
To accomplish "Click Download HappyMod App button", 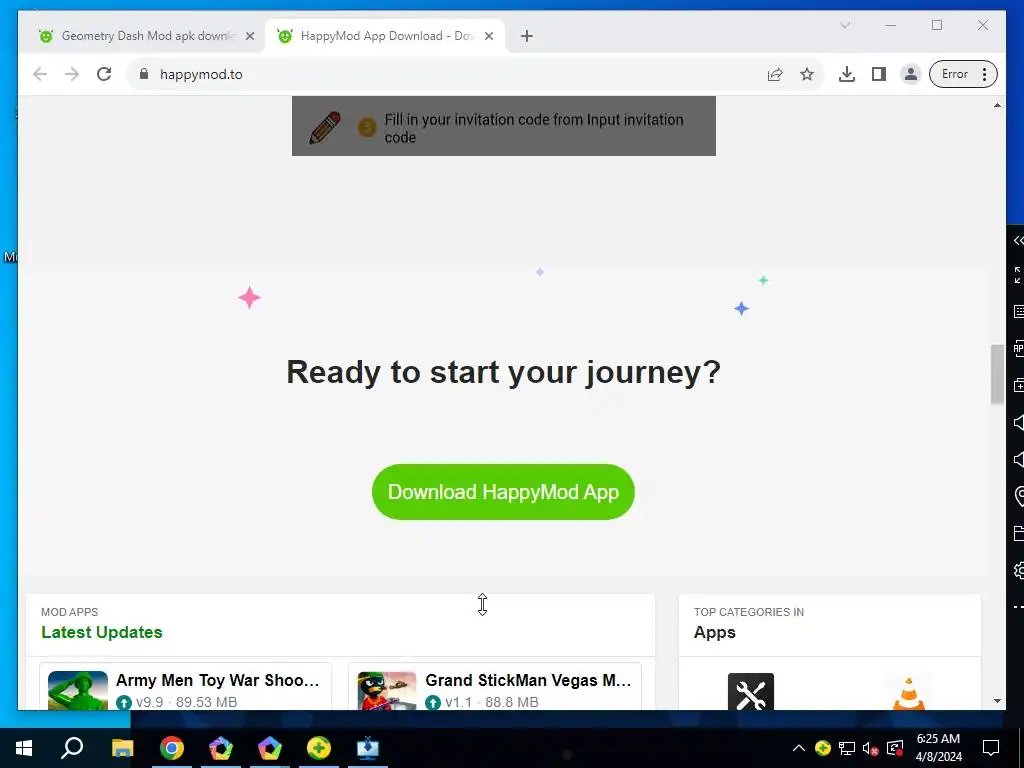I will pyautogui.click(x=503, y=492).
